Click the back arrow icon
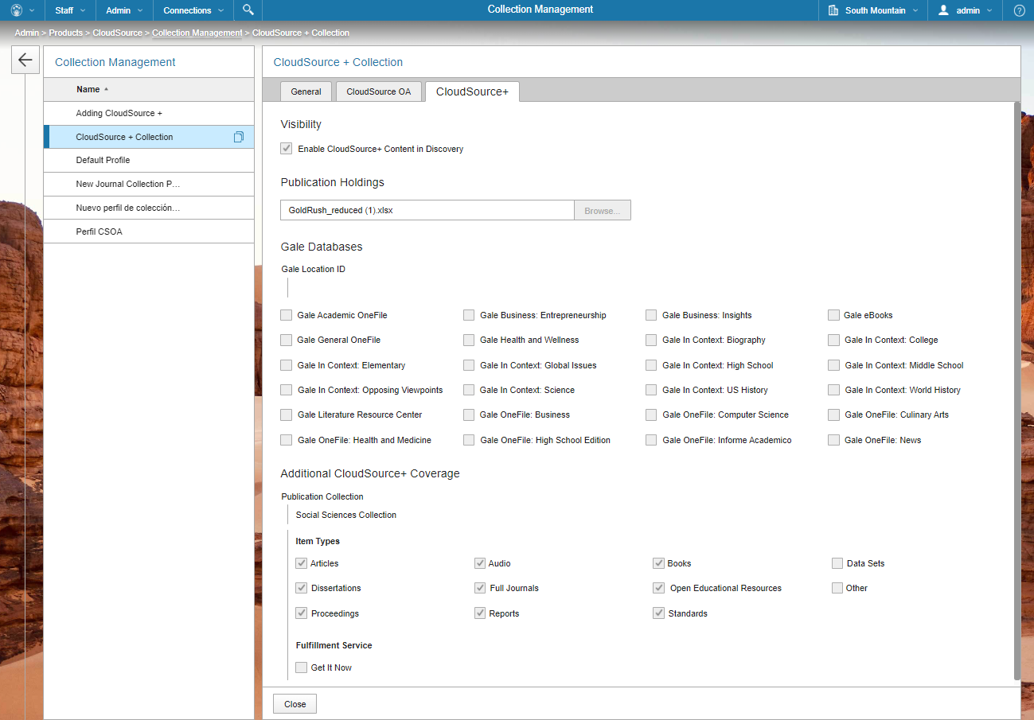This screenshot has height=720, width=1034. [25, 60]
